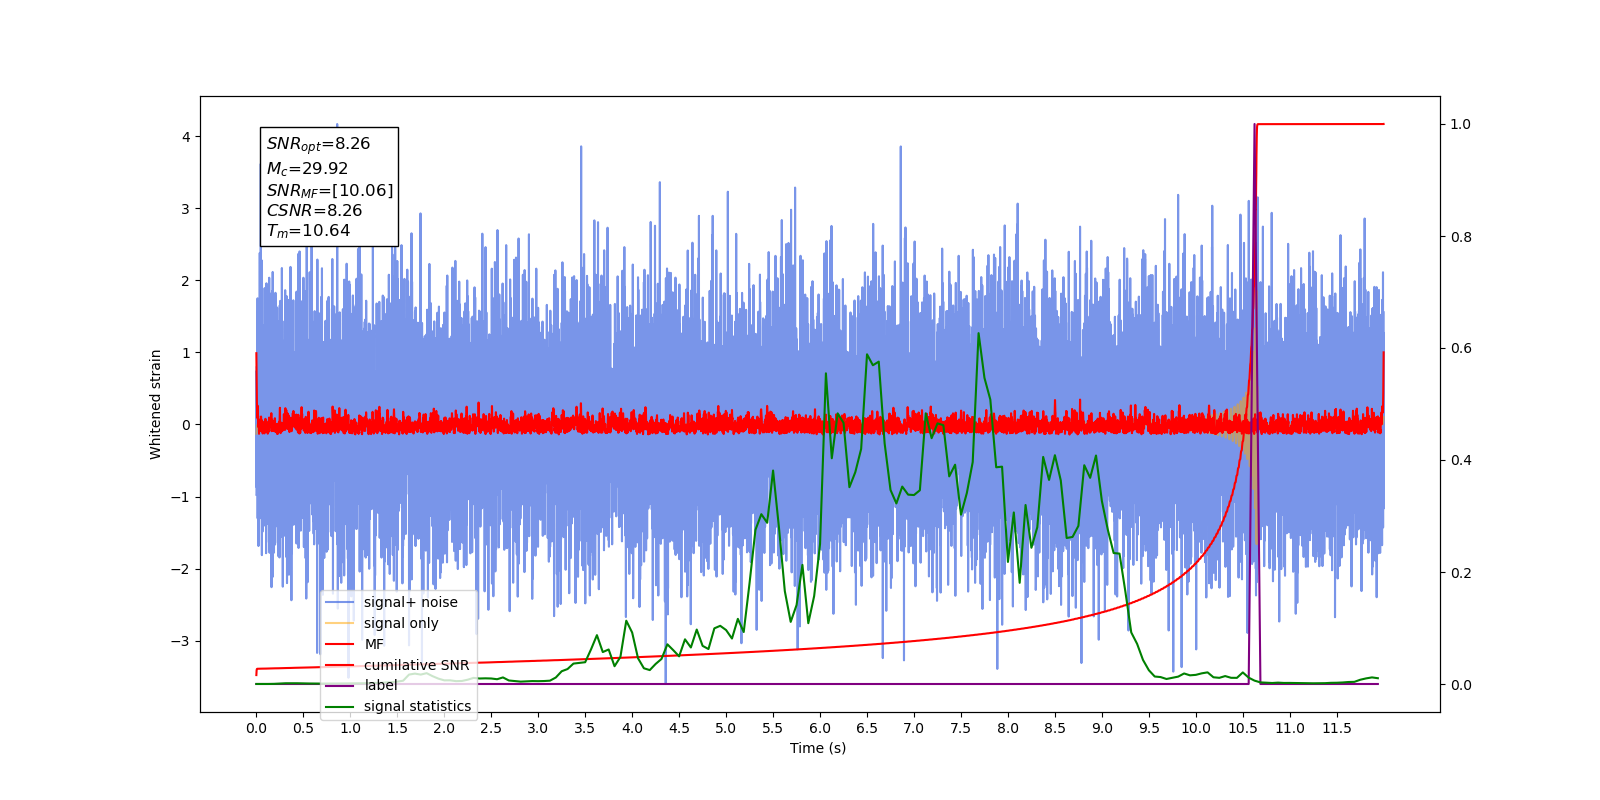Click the 0.2 tick on the secondary y-axis
1600x800 pixels.
click(x=1461, y=573)
